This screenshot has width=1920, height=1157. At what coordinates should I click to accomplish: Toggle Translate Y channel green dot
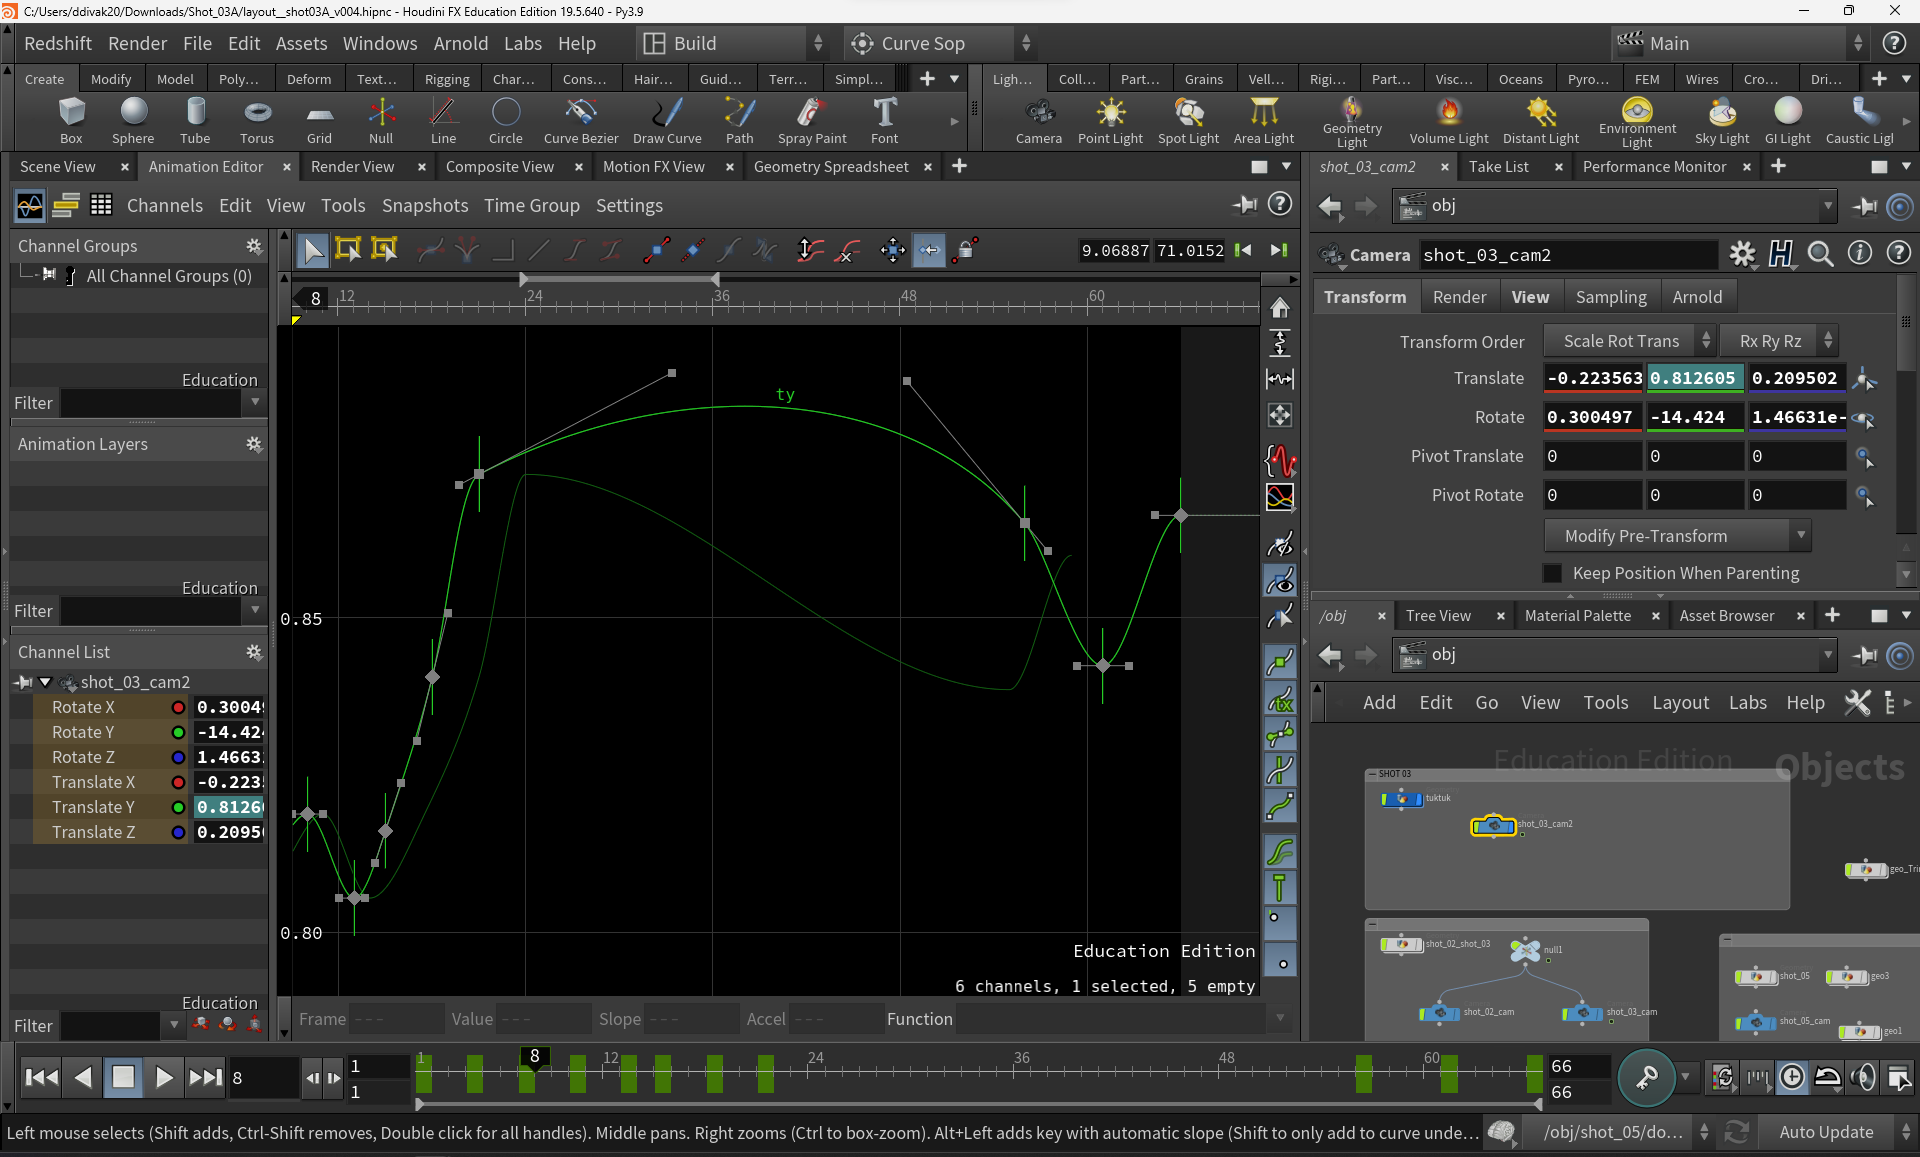178,807
